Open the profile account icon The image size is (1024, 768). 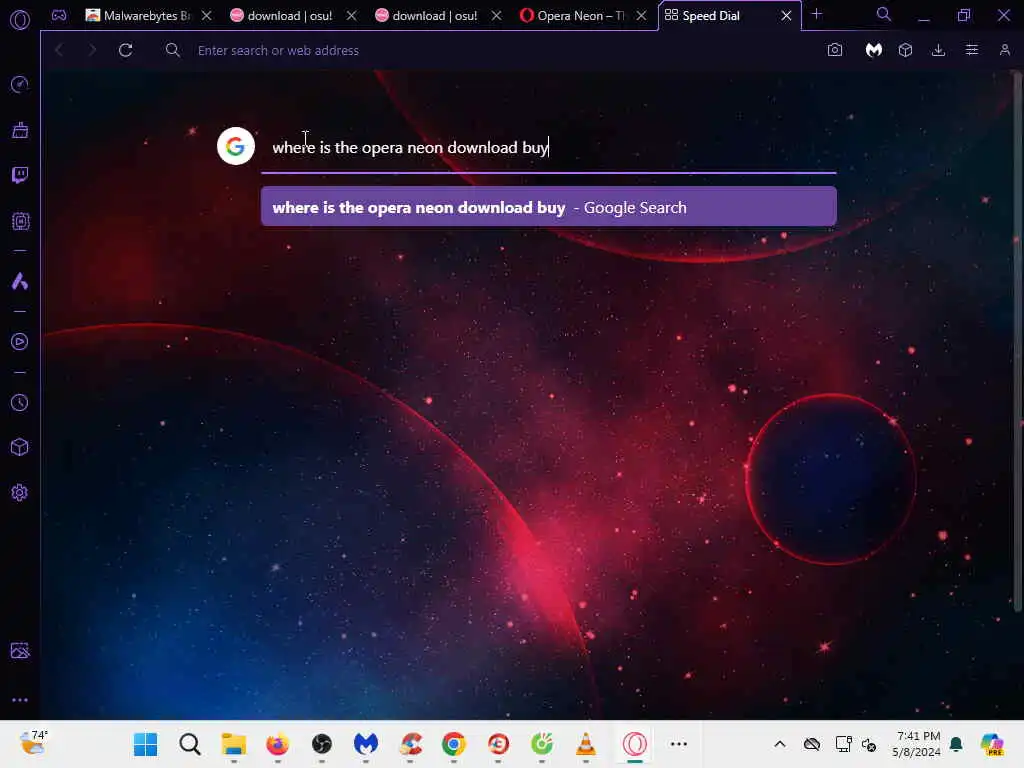(x=1005, y=50)
